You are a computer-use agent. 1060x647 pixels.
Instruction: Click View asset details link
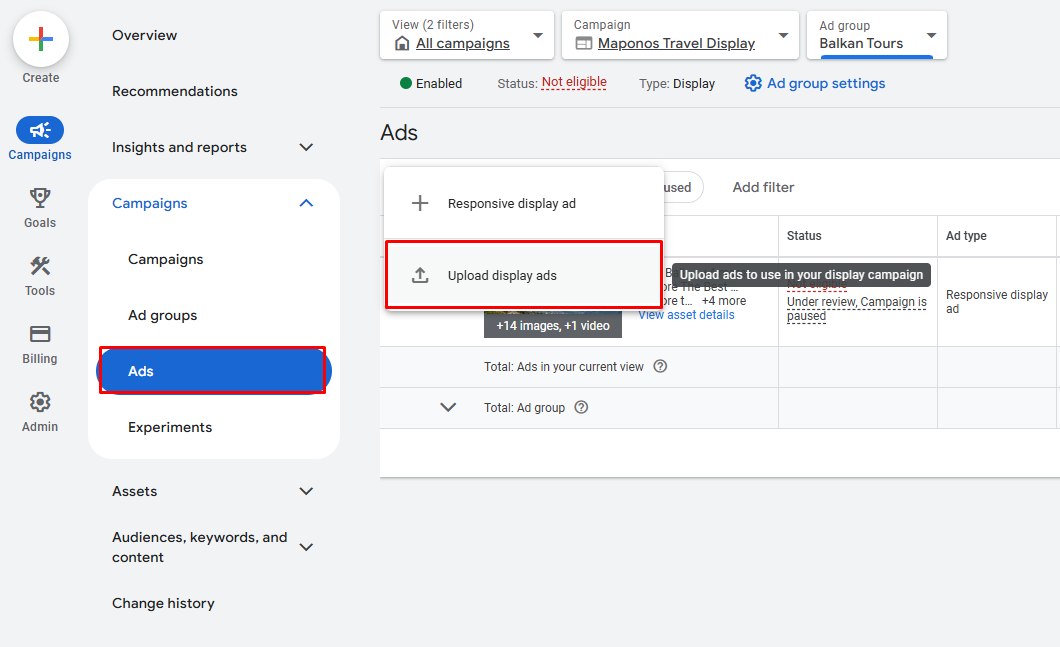click(686, 315)
